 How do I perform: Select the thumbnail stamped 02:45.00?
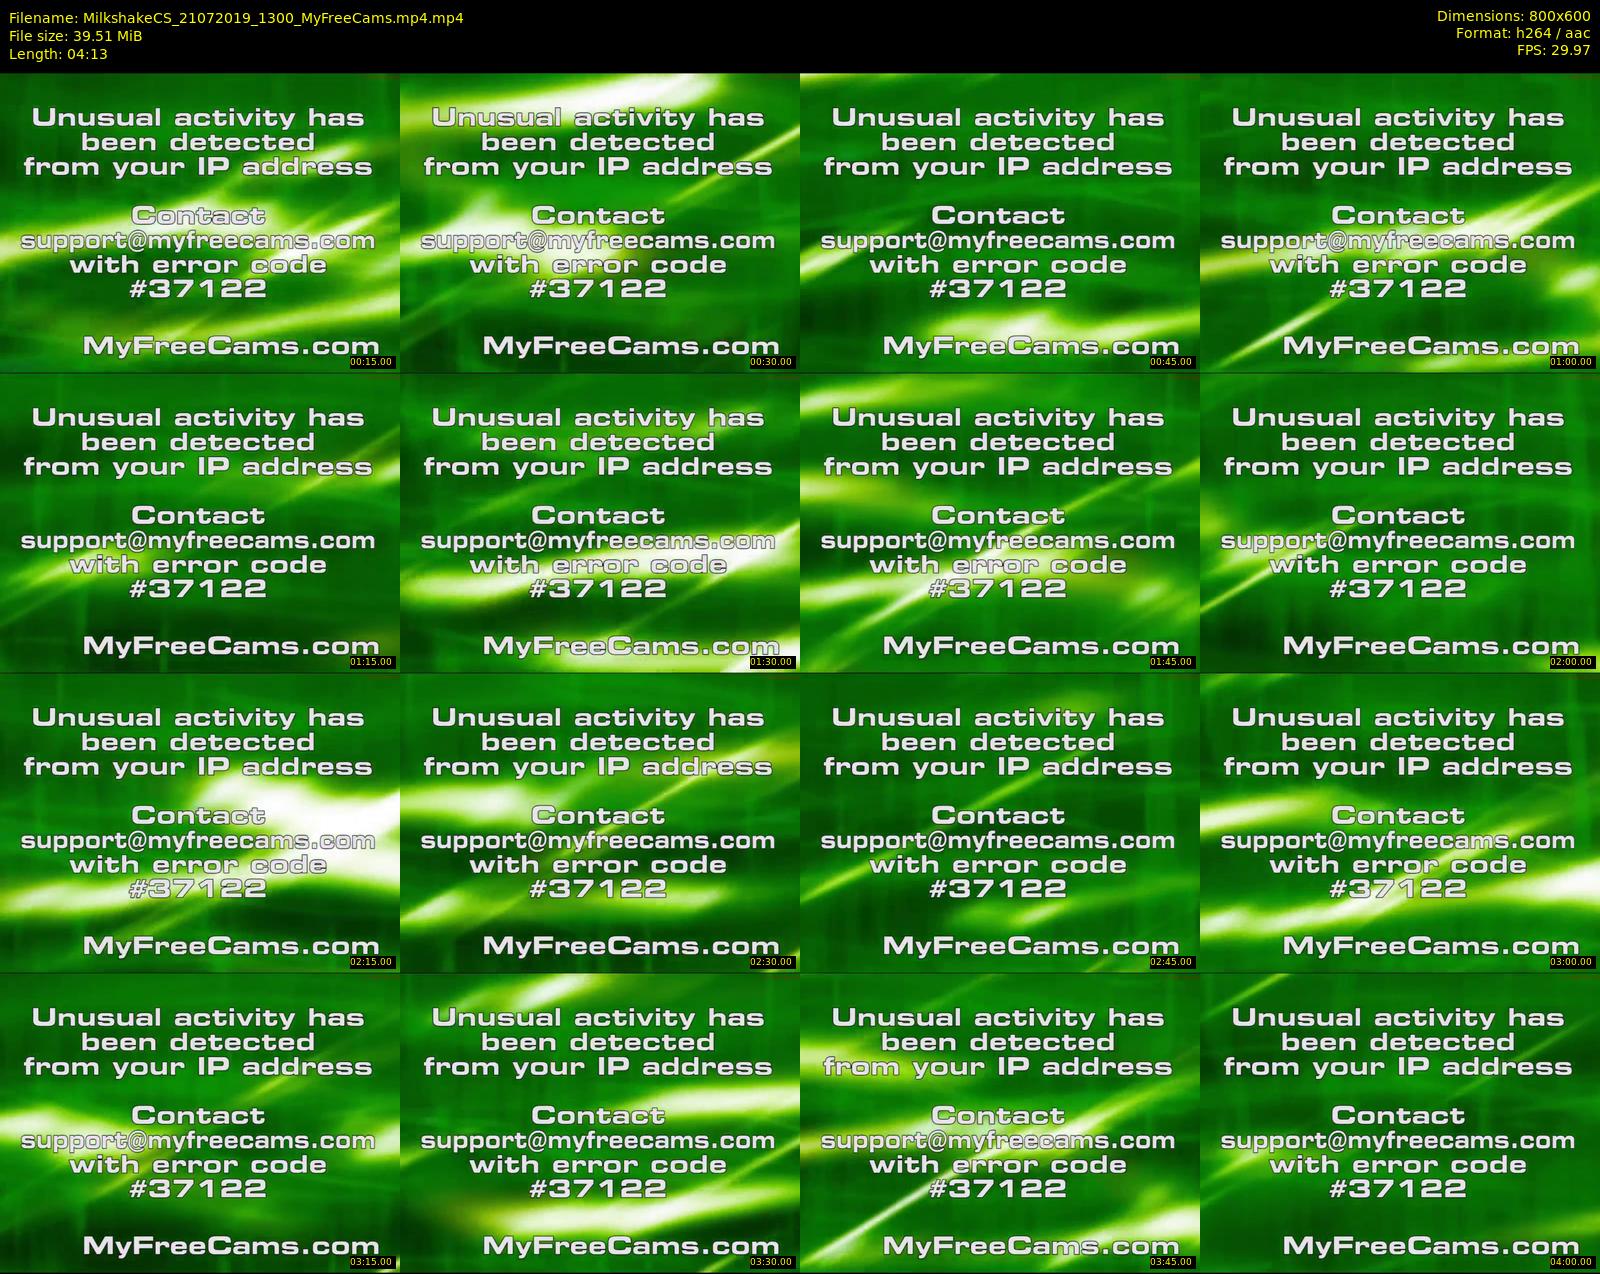1000,823
